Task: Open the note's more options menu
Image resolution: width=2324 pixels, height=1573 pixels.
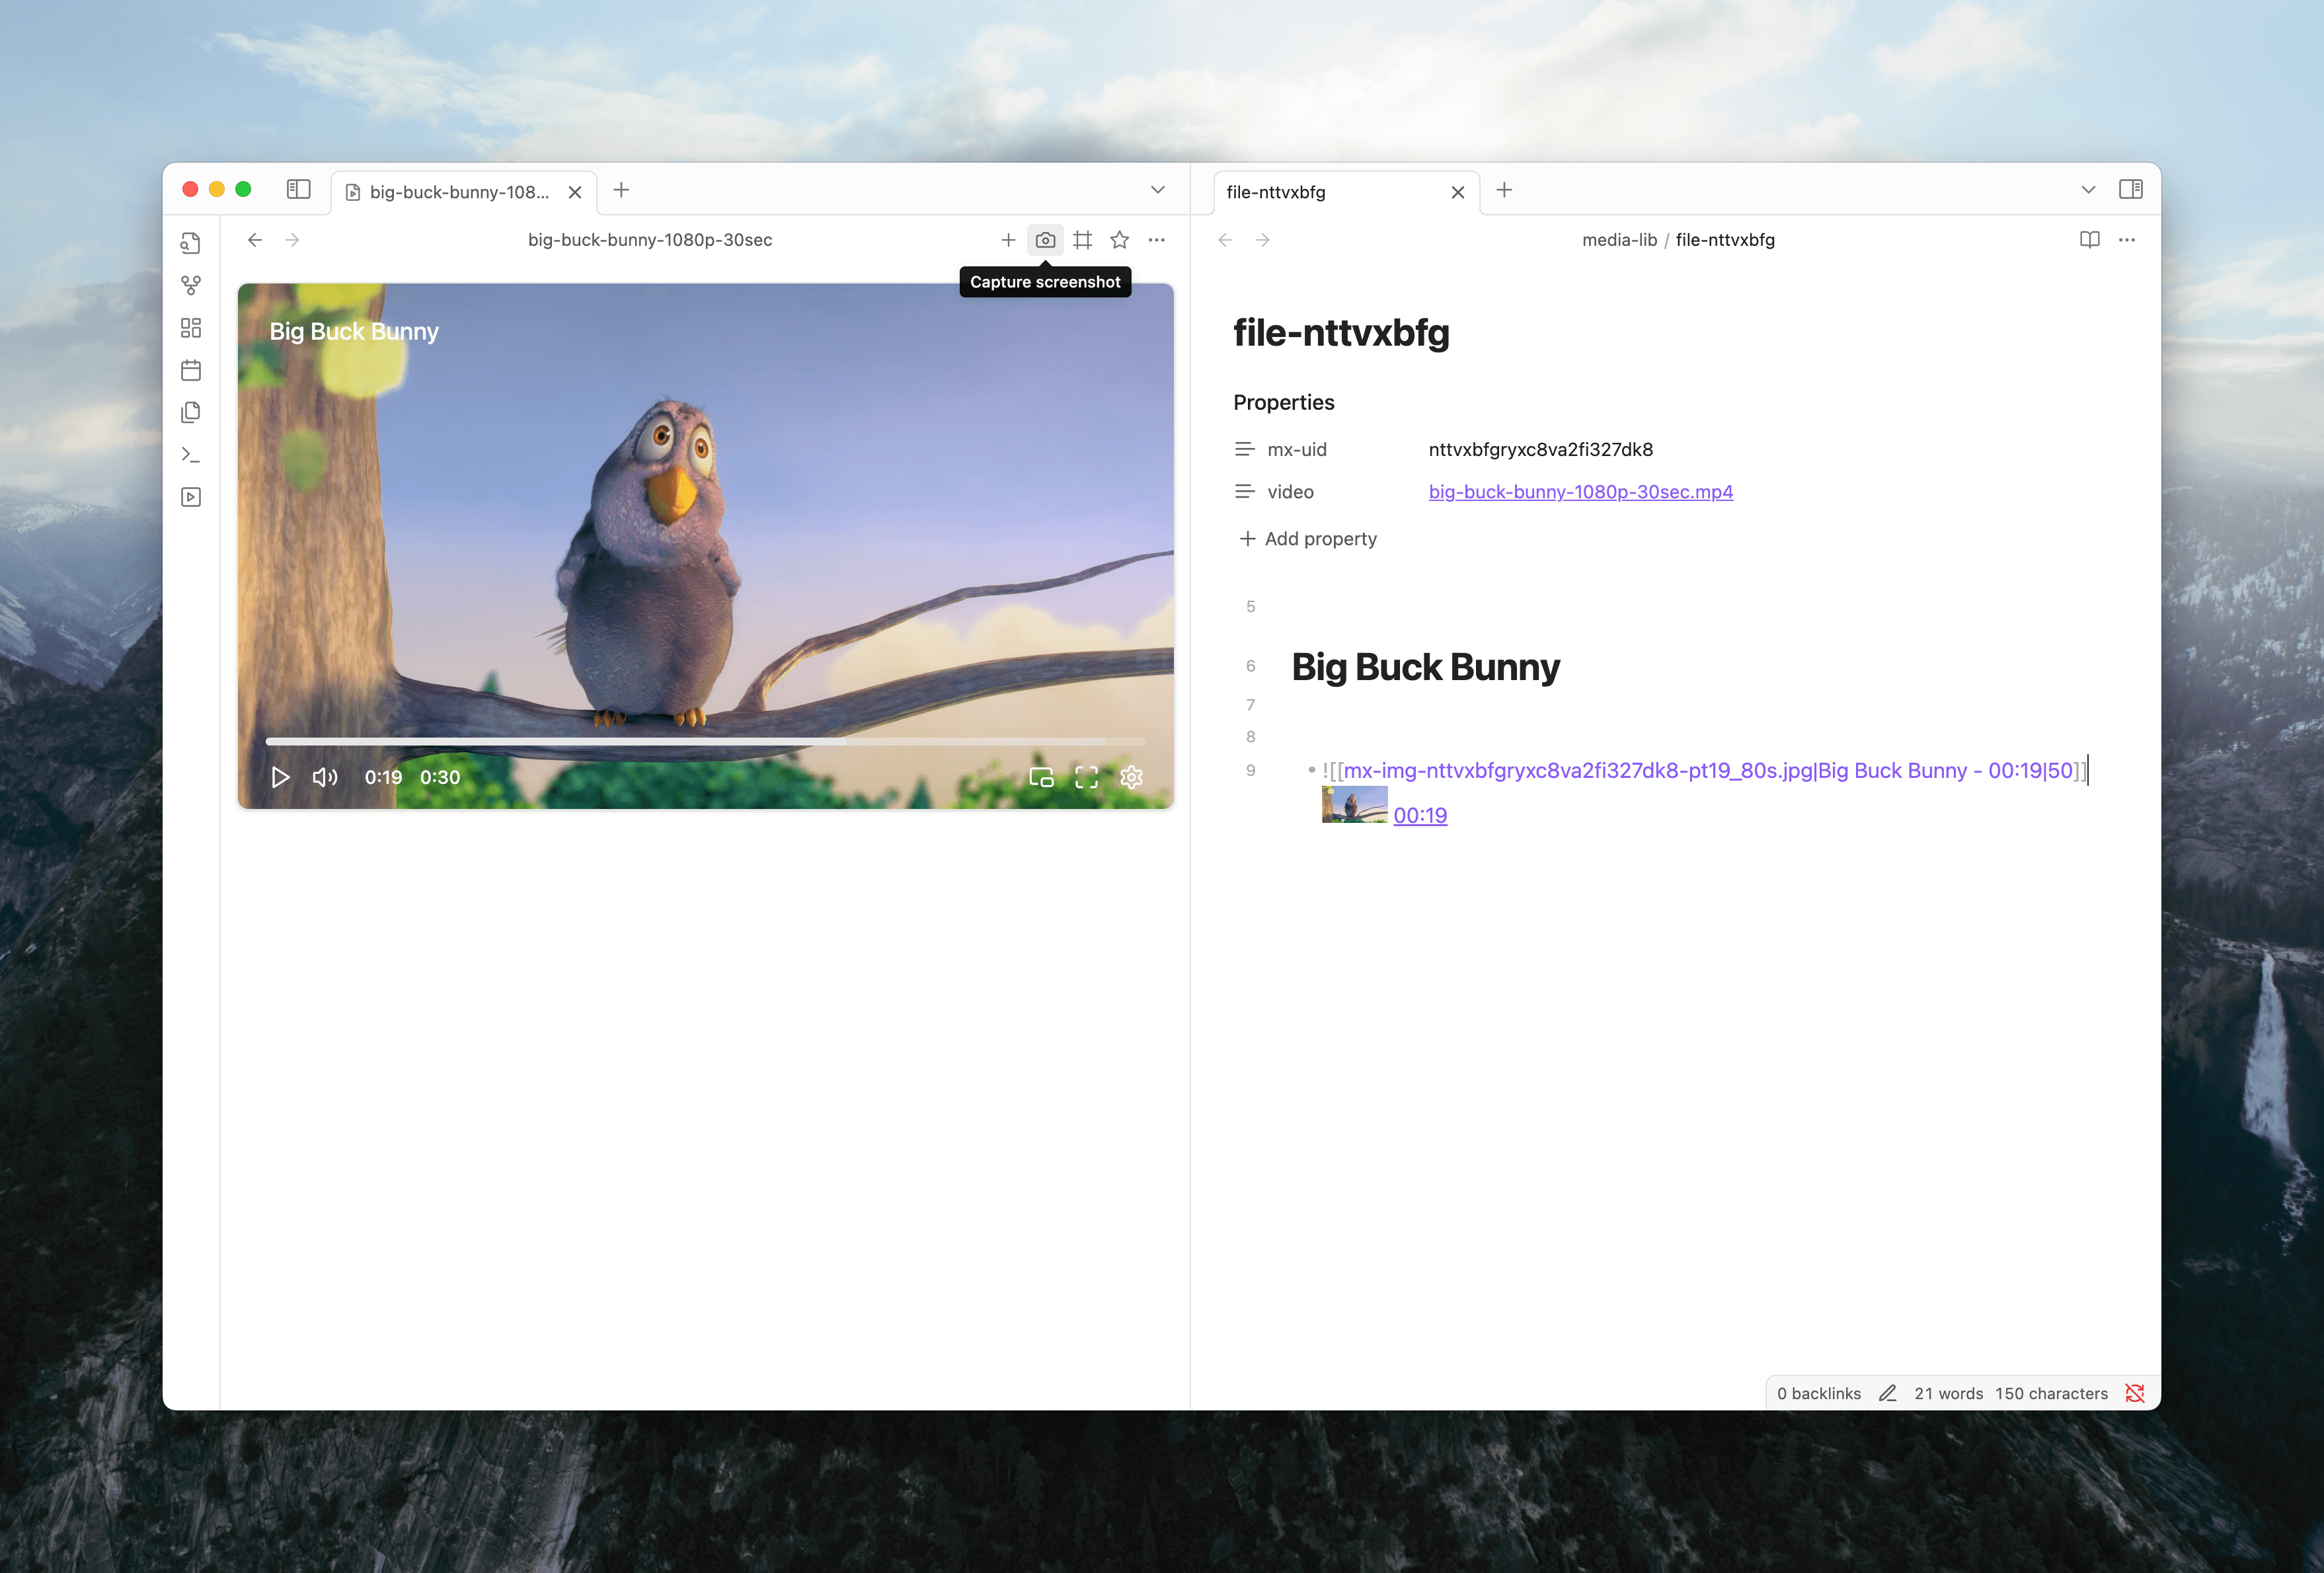Action: (2127, 240)
